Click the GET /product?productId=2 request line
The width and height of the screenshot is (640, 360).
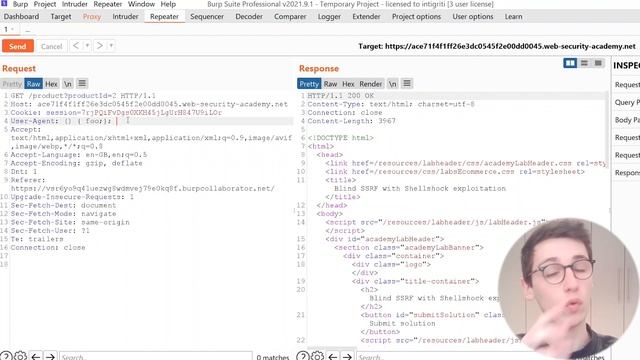tap(83, 96)
